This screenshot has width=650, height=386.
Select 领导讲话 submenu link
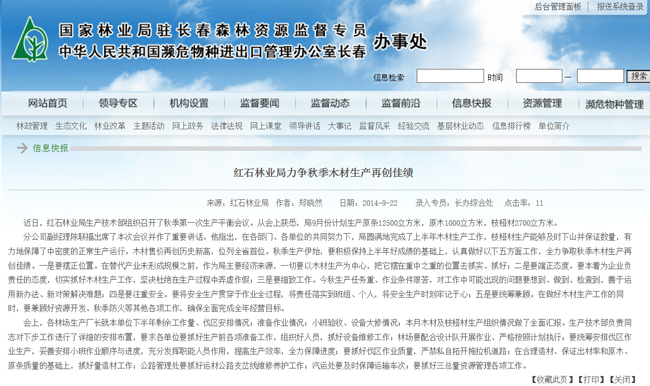tap(305, 126)
